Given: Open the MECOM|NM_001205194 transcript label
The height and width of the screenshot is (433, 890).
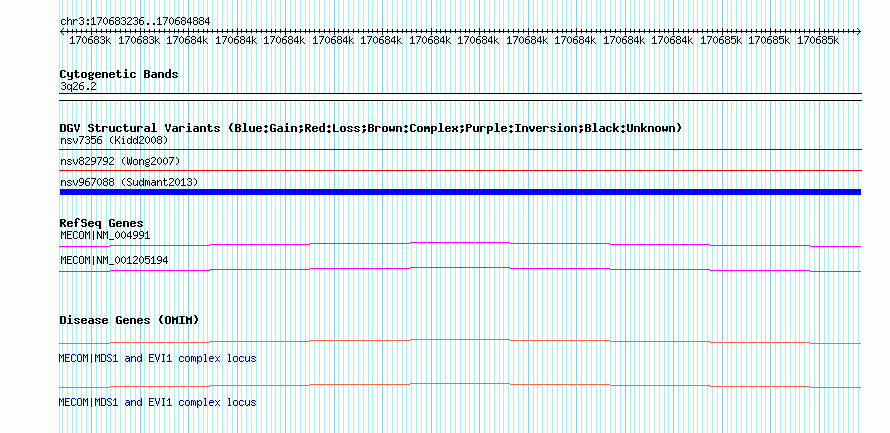Looking at the screenshot, I should point(114,260).
